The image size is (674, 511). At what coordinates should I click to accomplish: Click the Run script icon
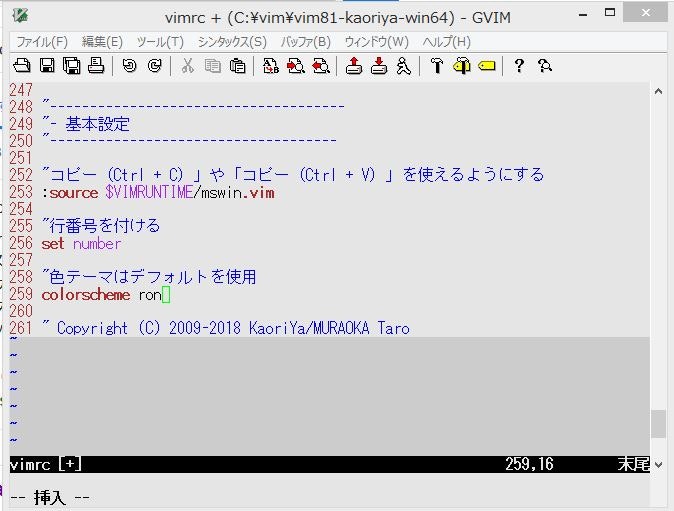point(403,66)
